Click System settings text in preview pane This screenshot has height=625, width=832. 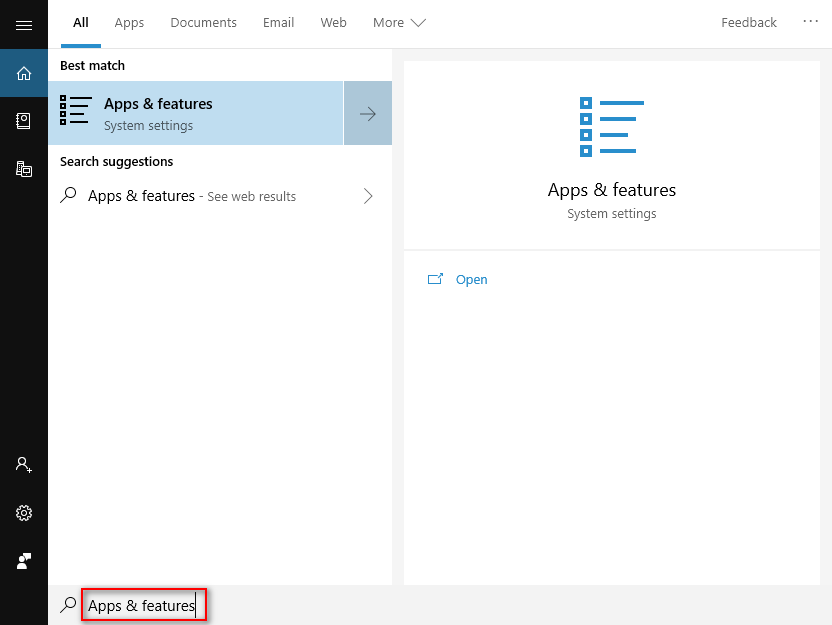612,214
